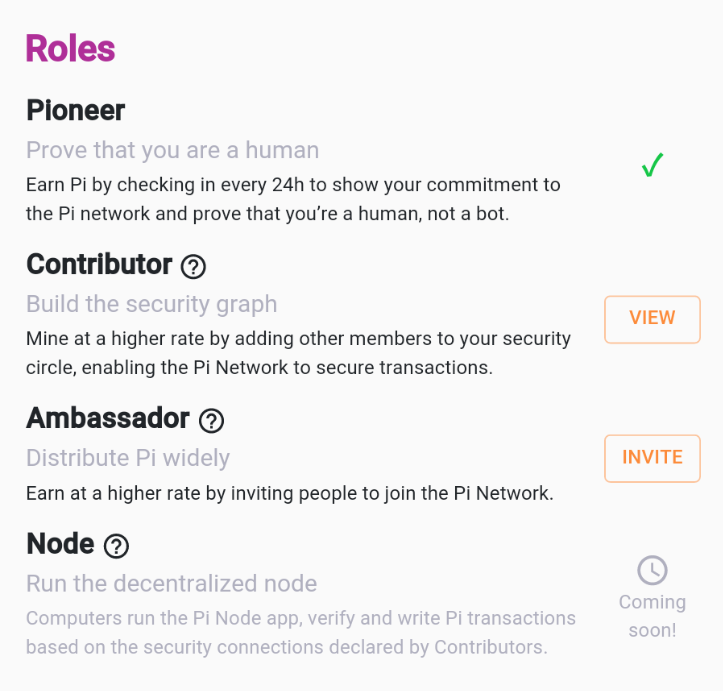Open the Ambassador help question-mark icon
Screen dimensions: 723x691
click(211, 420)
